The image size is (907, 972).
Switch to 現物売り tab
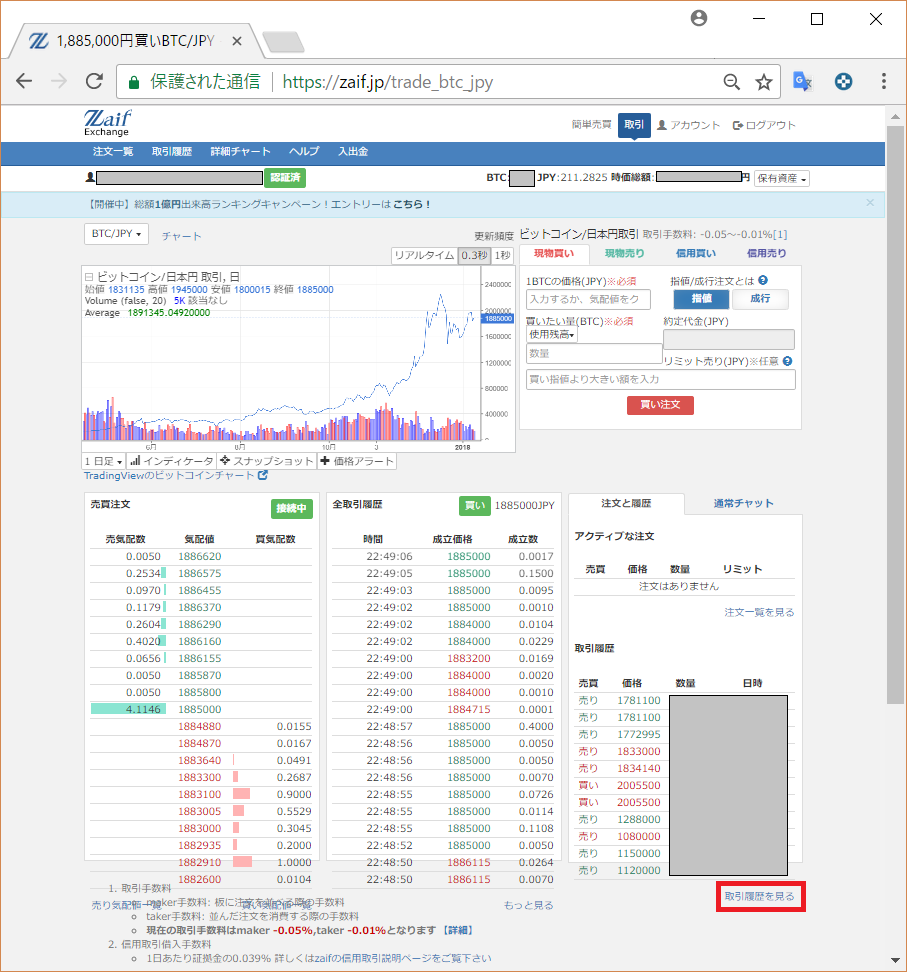[x=624, y=254]
